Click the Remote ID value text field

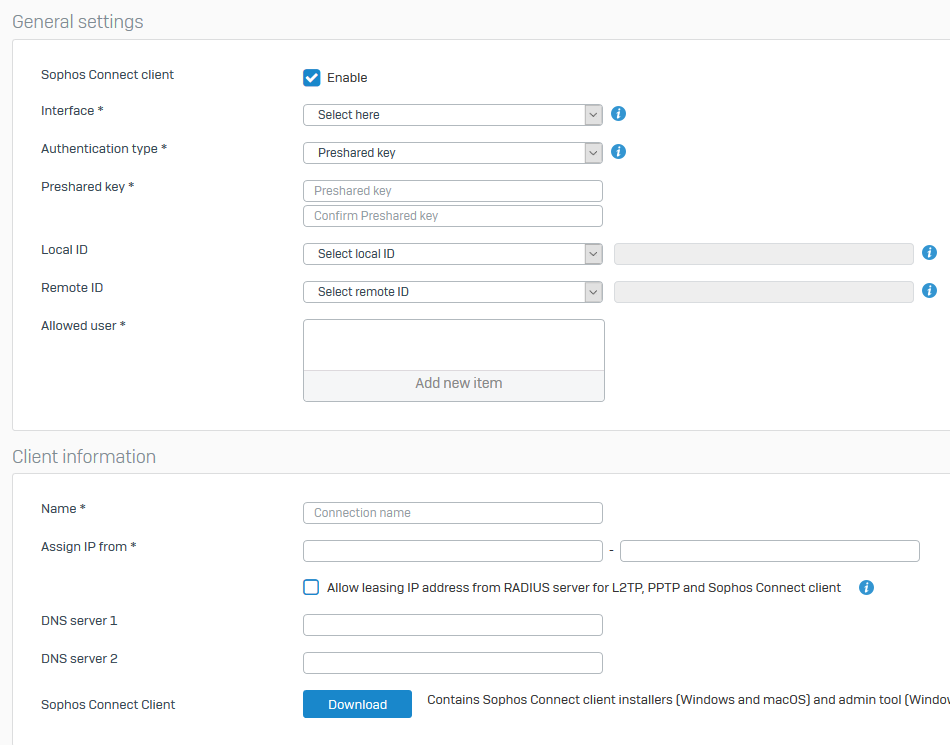pos(763,292)
